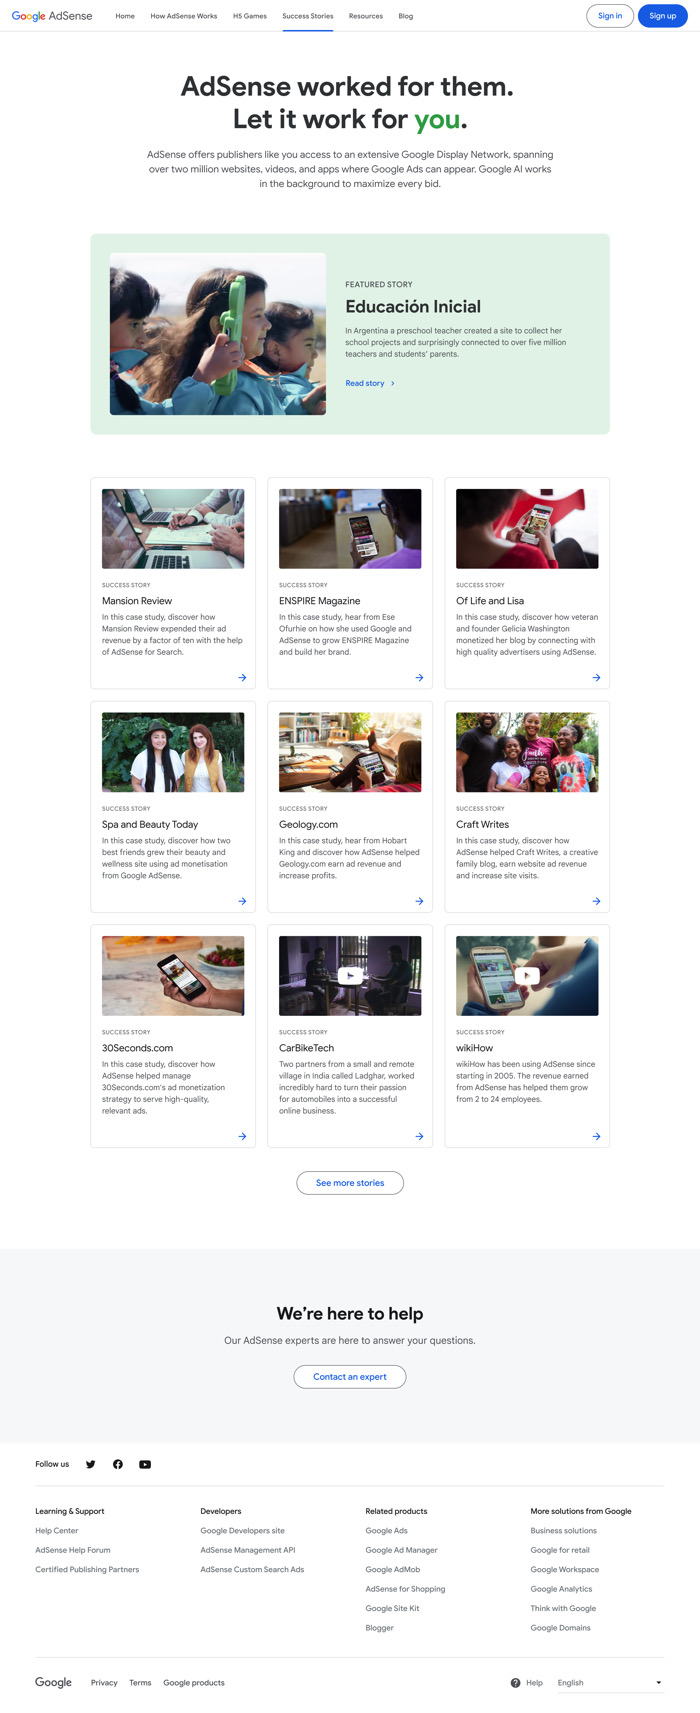Screen dimensions: 700x1713
Task: Click the arrow on Mansion Review card
Action: click(242, 677)
